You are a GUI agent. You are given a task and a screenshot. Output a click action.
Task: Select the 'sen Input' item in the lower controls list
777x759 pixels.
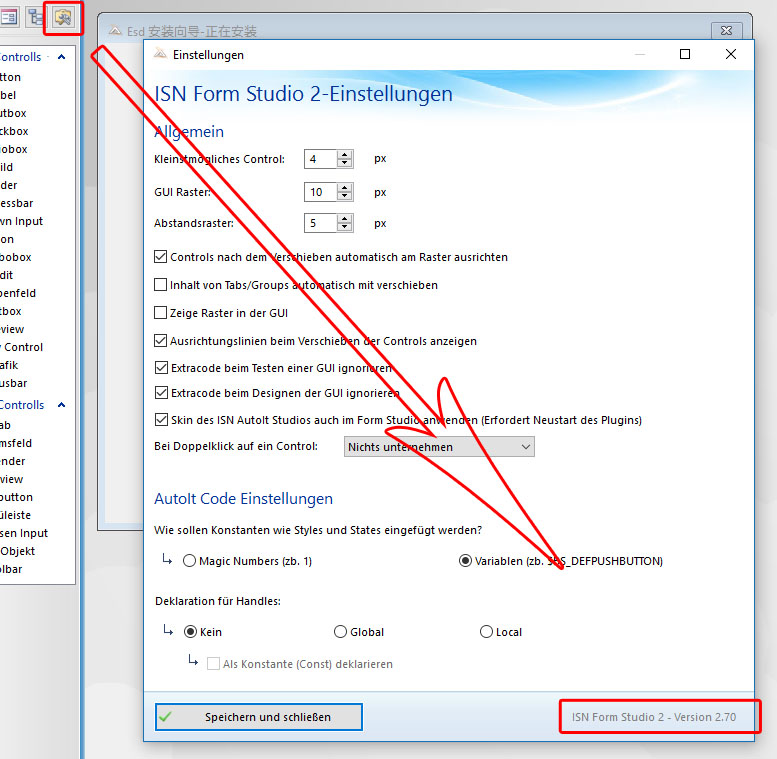(24, 533)
